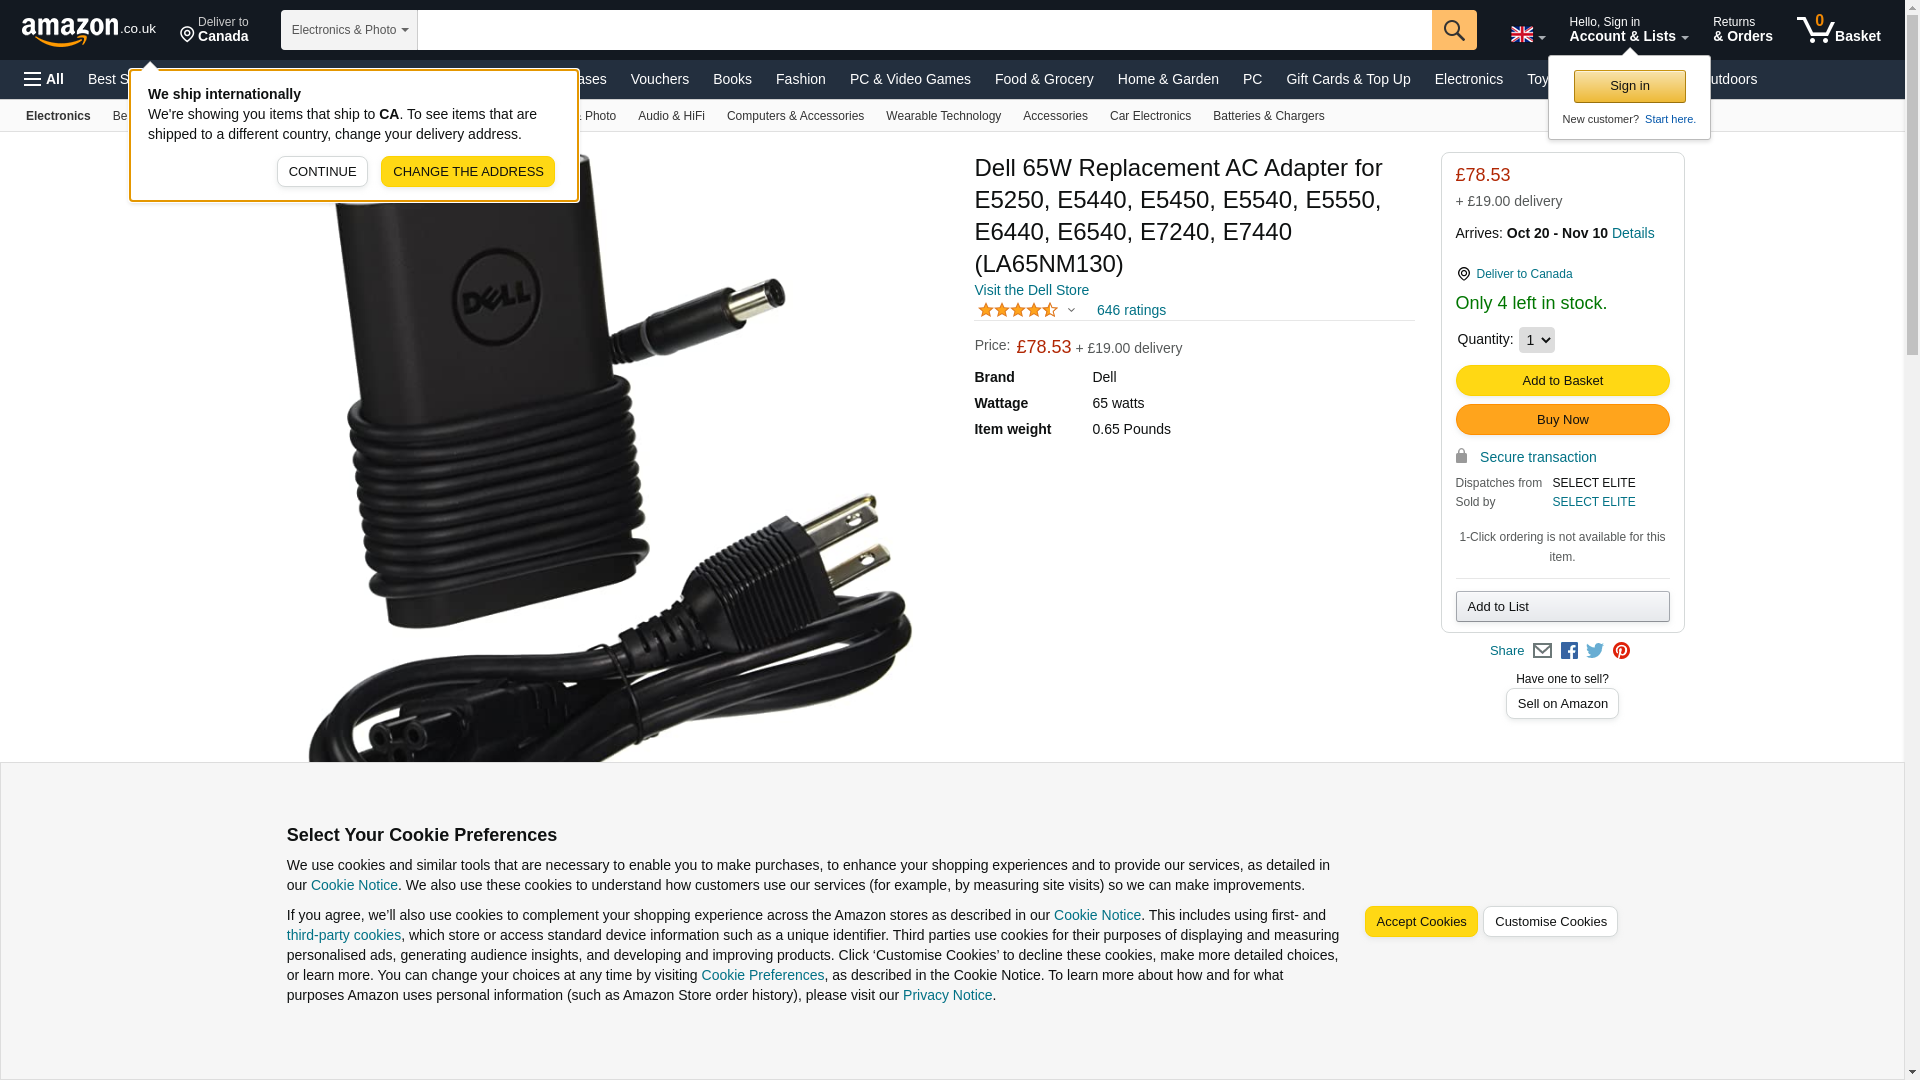Image resolution: width=1920 pixels, height=1080 pixels.
Task: Select the Wearable Technology category tab
Action: (x=943, y=116)
